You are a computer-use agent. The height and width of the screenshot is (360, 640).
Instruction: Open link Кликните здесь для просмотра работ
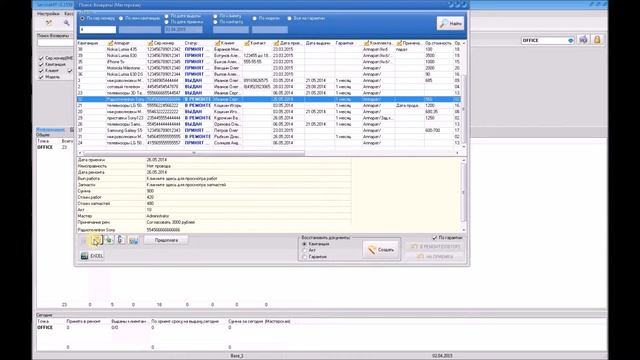(x=182, y=178)
